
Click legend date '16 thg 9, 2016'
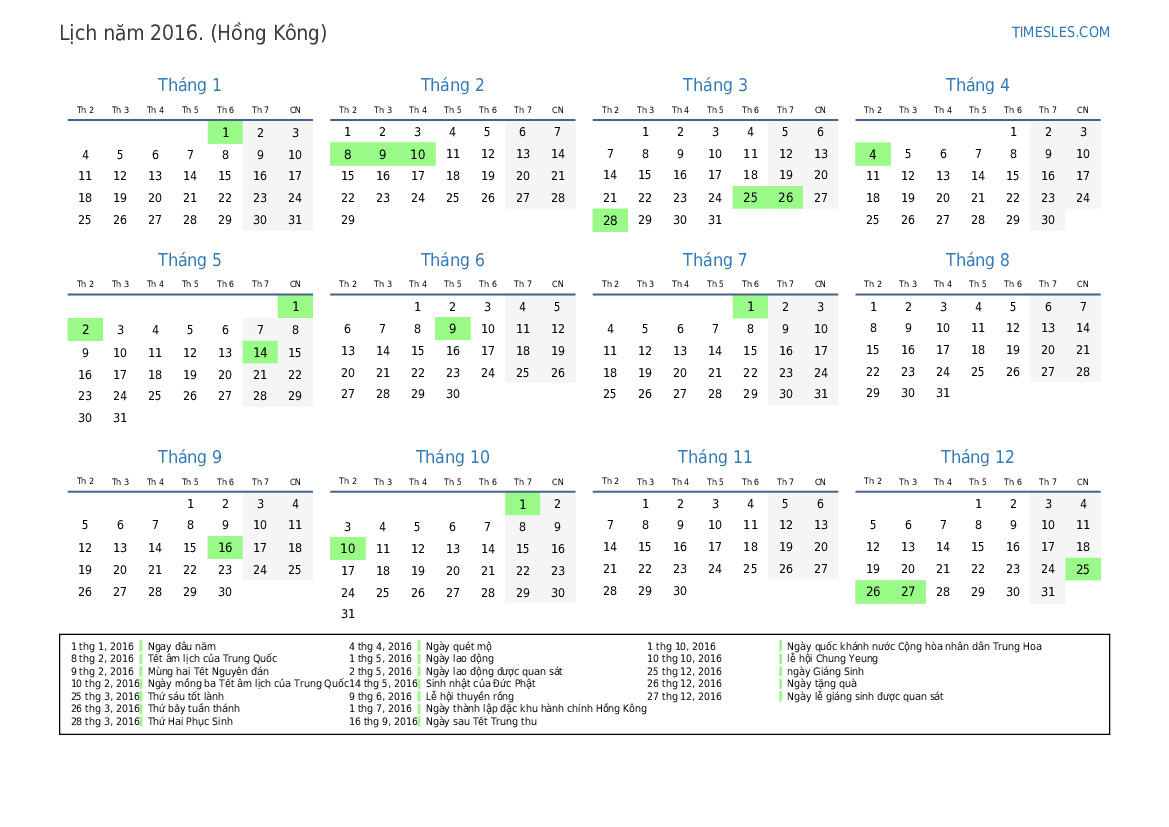coord(383,722)
